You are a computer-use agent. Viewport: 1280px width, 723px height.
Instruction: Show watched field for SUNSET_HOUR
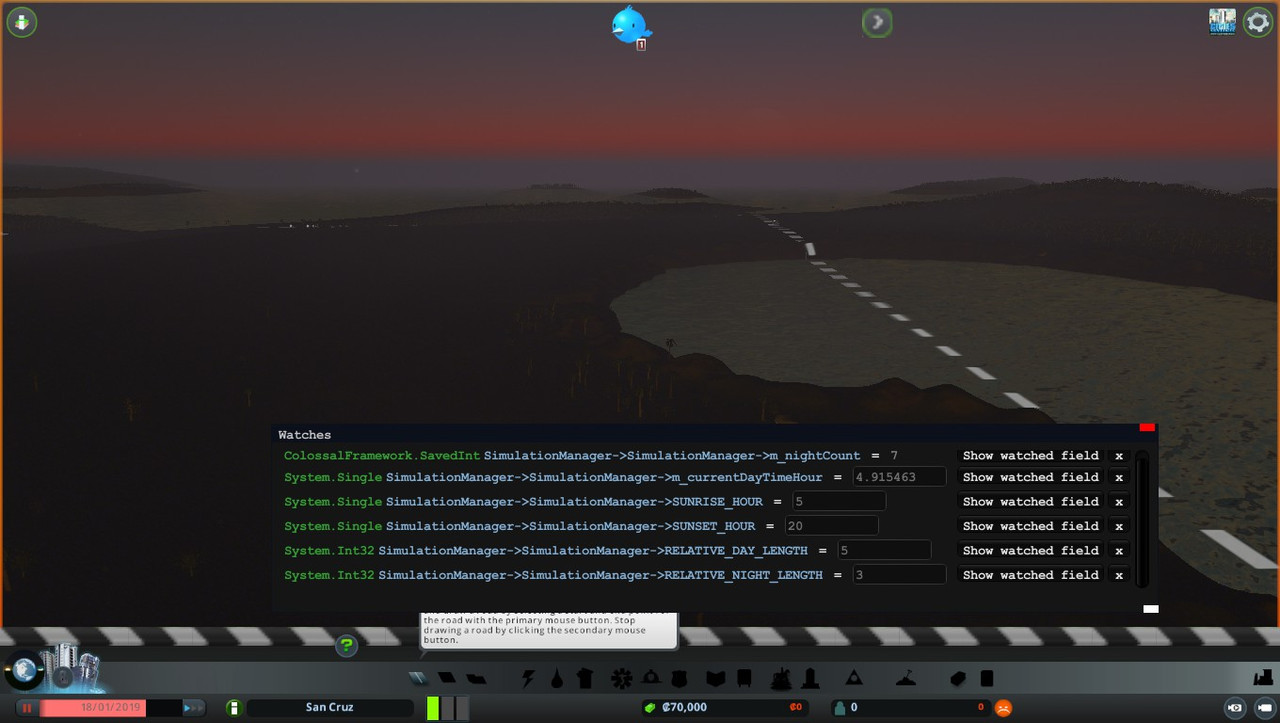click(1030, 526)
